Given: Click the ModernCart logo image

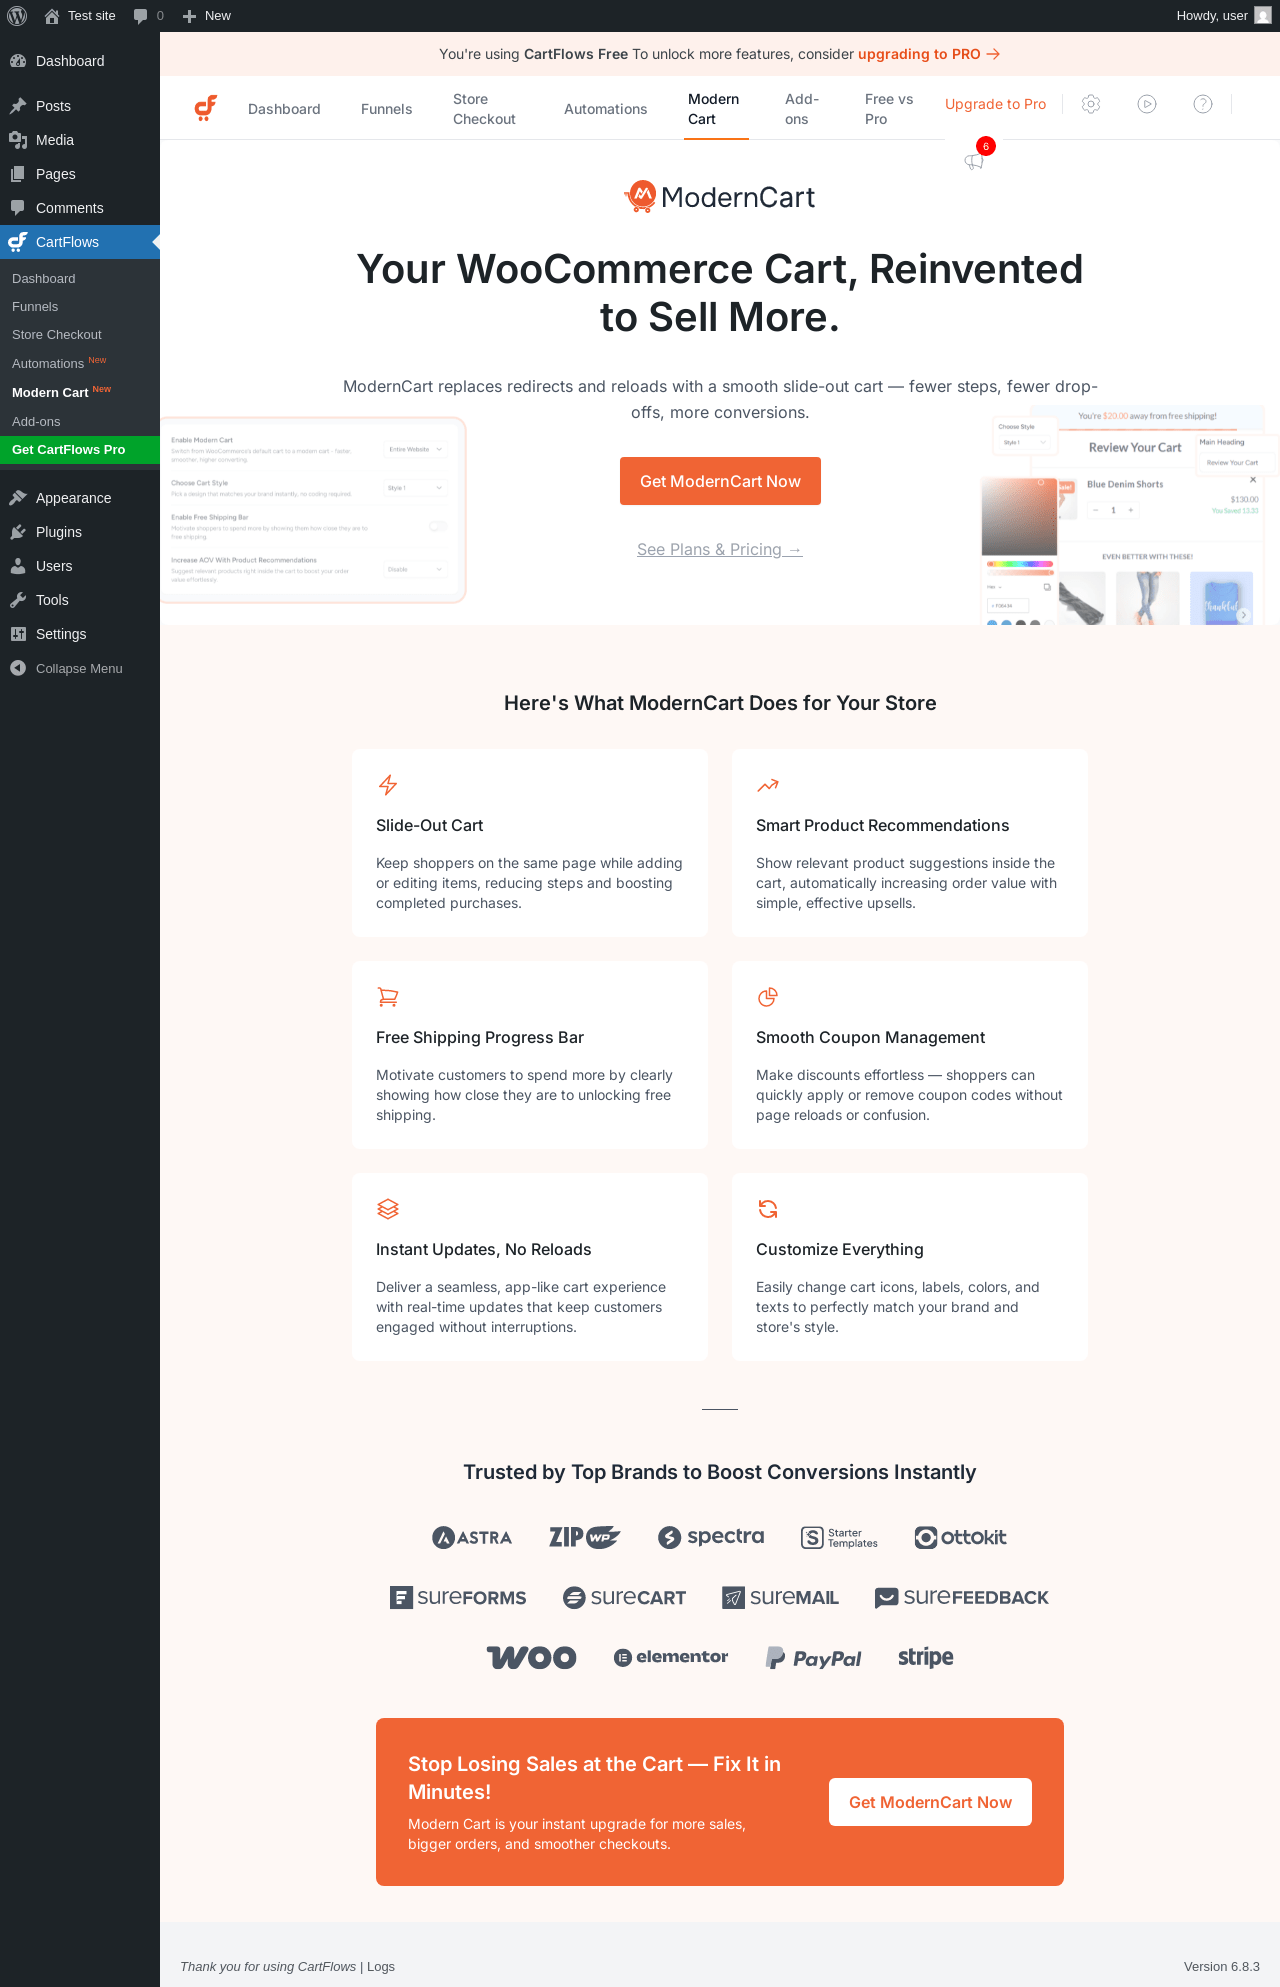Looking at the screenshot, I should pos(720,197).
